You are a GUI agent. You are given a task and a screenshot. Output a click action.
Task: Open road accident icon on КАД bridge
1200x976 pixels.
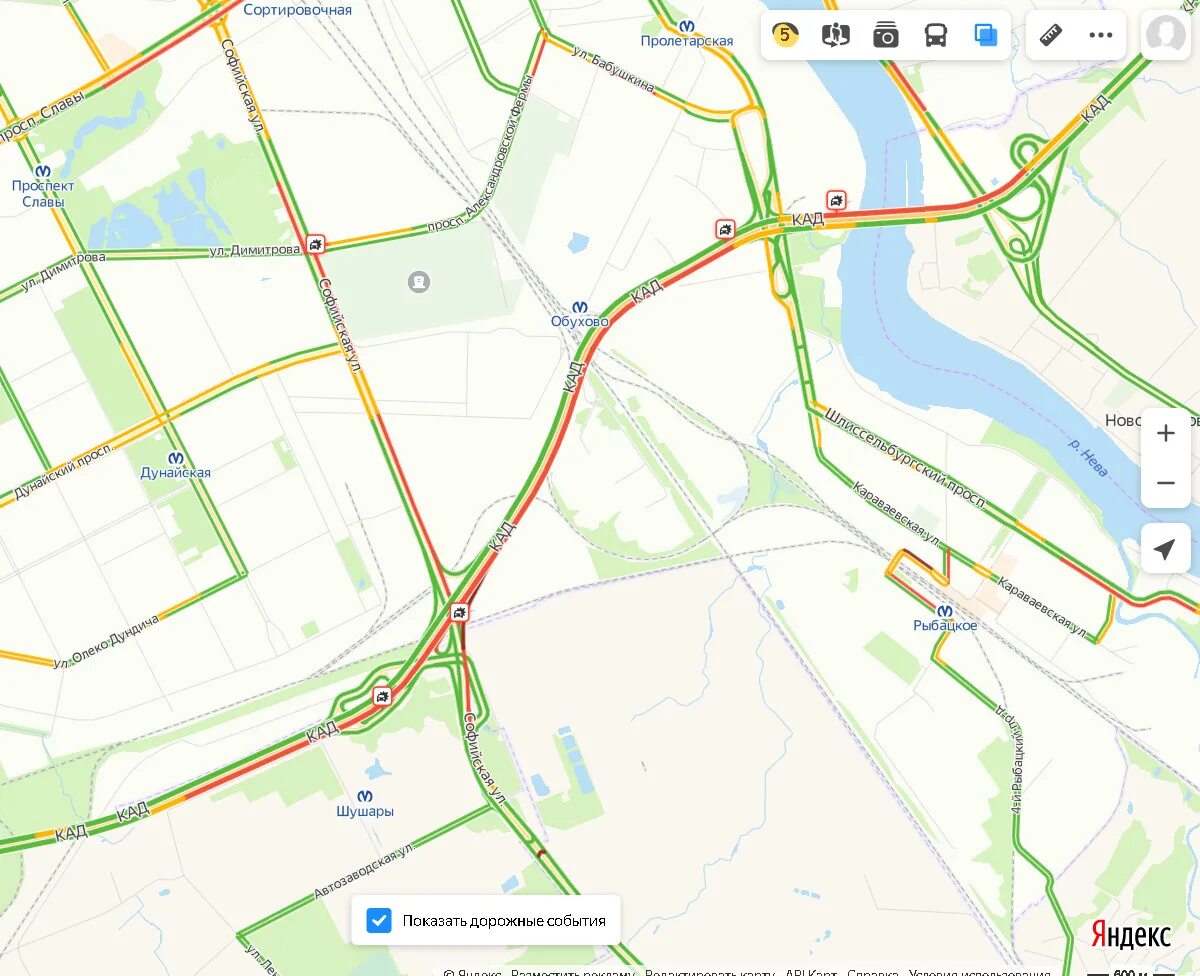click(x=836, y=199)
